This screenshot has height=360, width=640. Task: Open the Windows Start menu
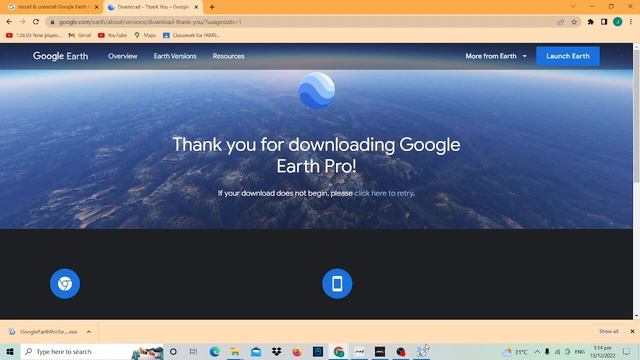pyautogui.click(x=10, y=351)
